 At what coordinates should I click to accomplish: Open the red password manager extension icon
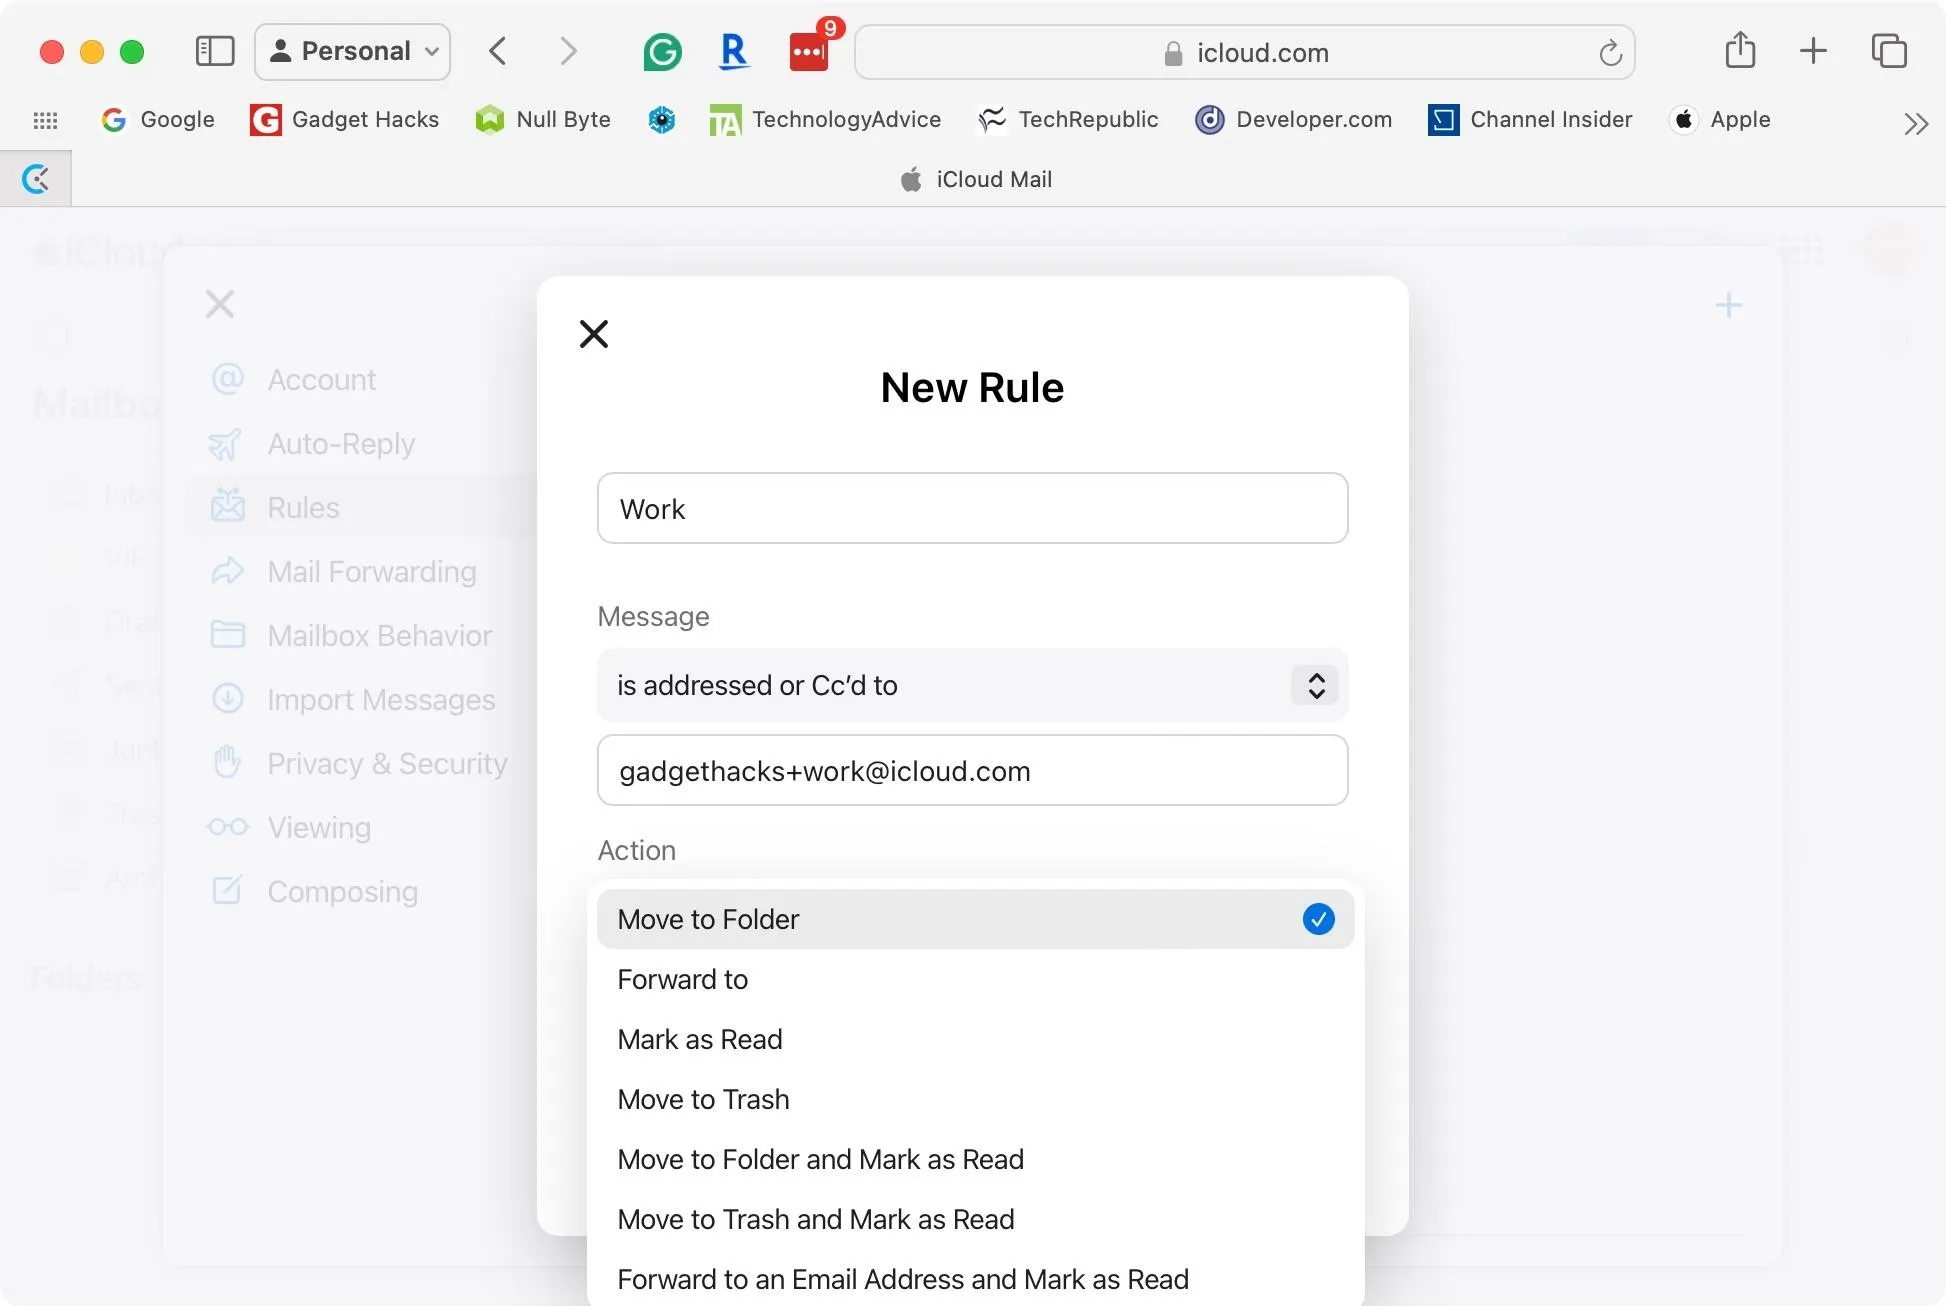point(811,50)
